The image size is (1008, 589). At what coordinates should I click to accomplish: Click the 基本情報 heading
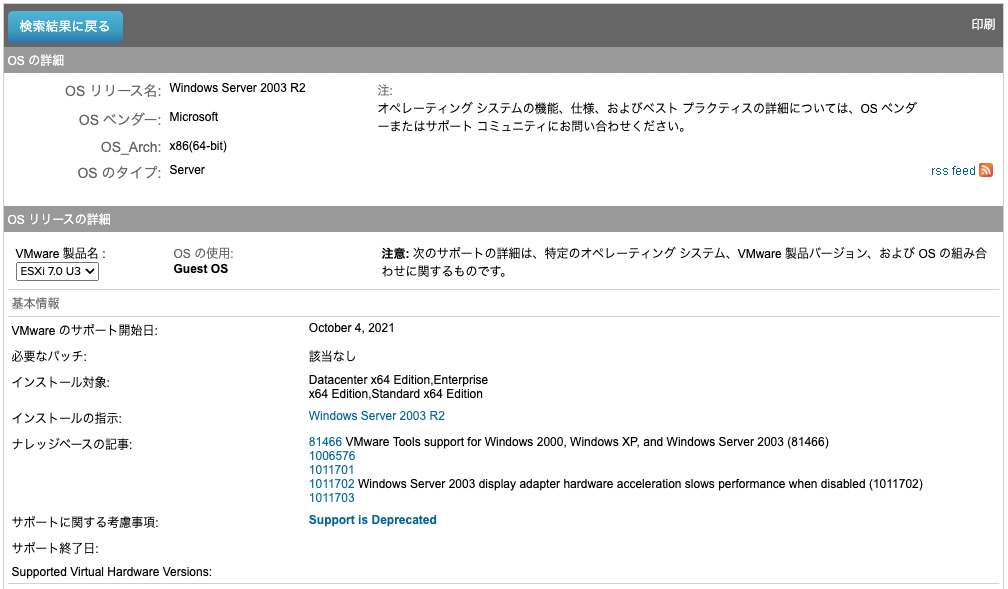35,304
